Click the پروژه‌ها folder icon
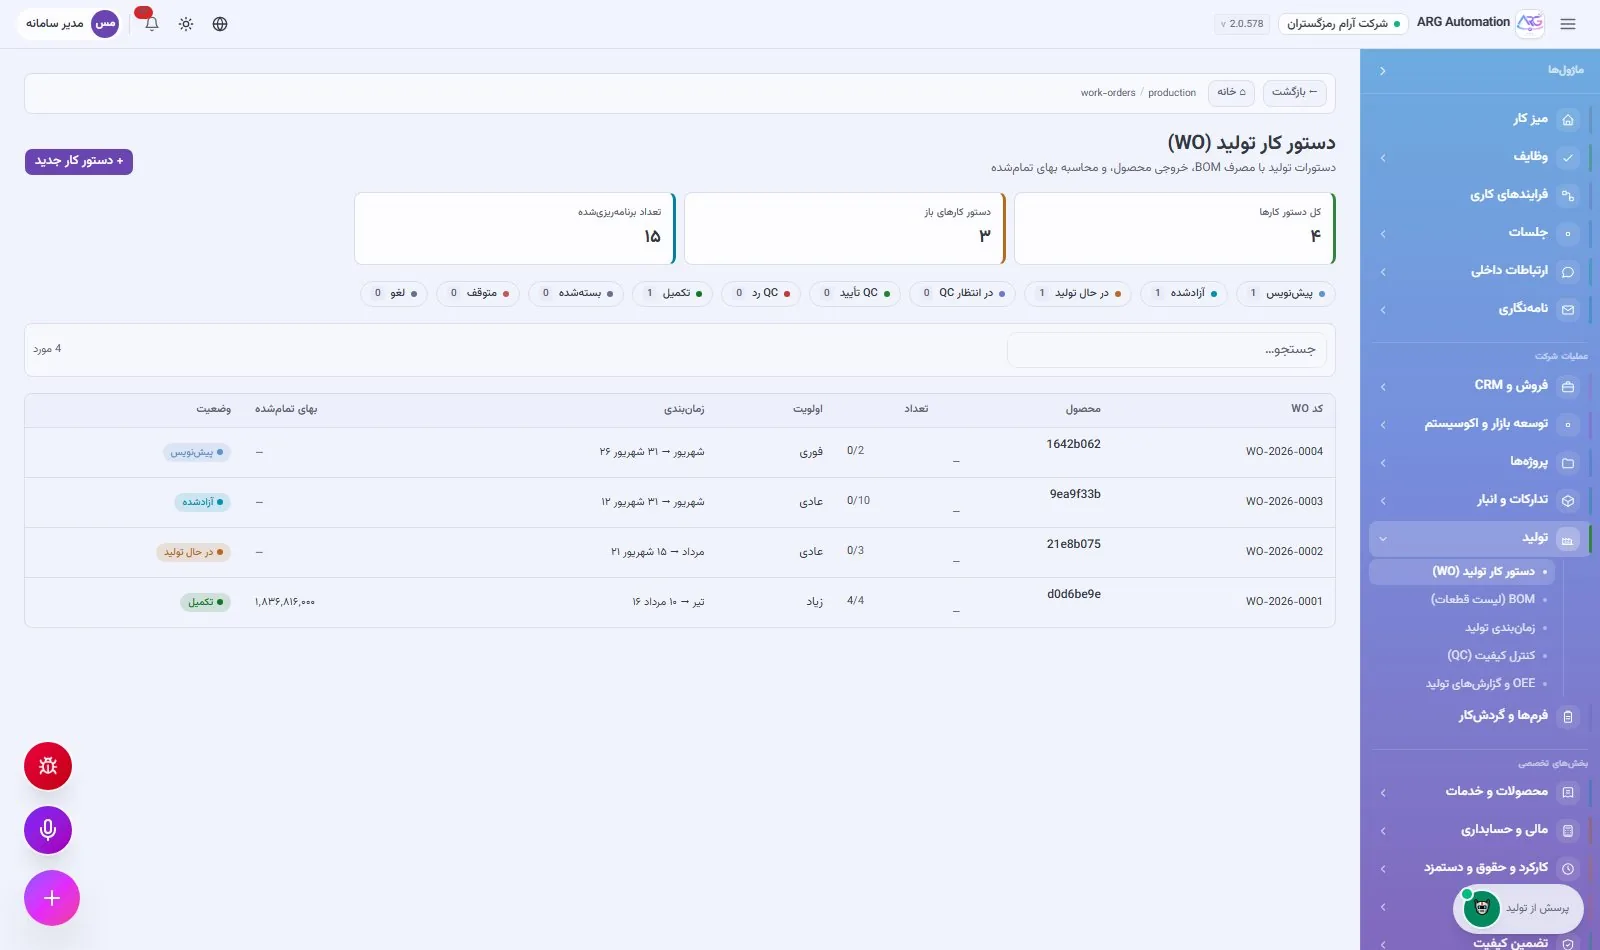The height and width of the screenshot is (950, 1600). [x=1568, y=462]
